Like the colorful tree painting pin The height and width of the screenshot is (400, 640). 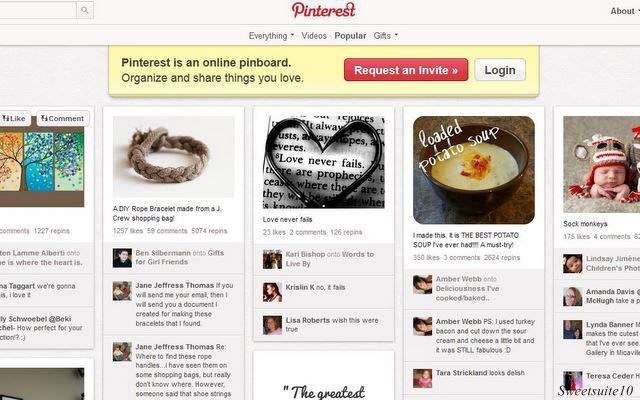pyautogui.click(x=15, y=118)
